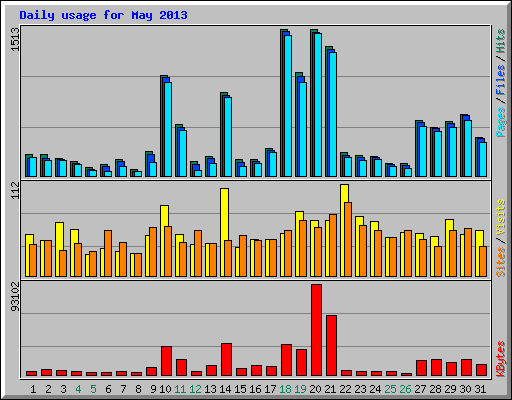
Task: Click day label 14 on the axis
Action: click(x=225, y=389)
